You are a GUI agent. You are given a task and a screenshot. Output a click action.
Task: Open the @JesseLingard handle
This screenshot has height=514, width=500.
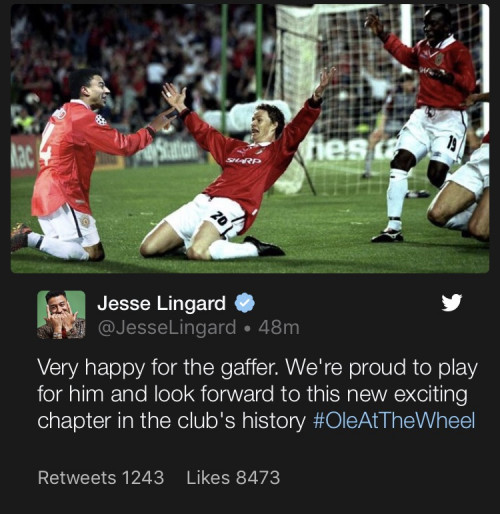pos(167,328)
